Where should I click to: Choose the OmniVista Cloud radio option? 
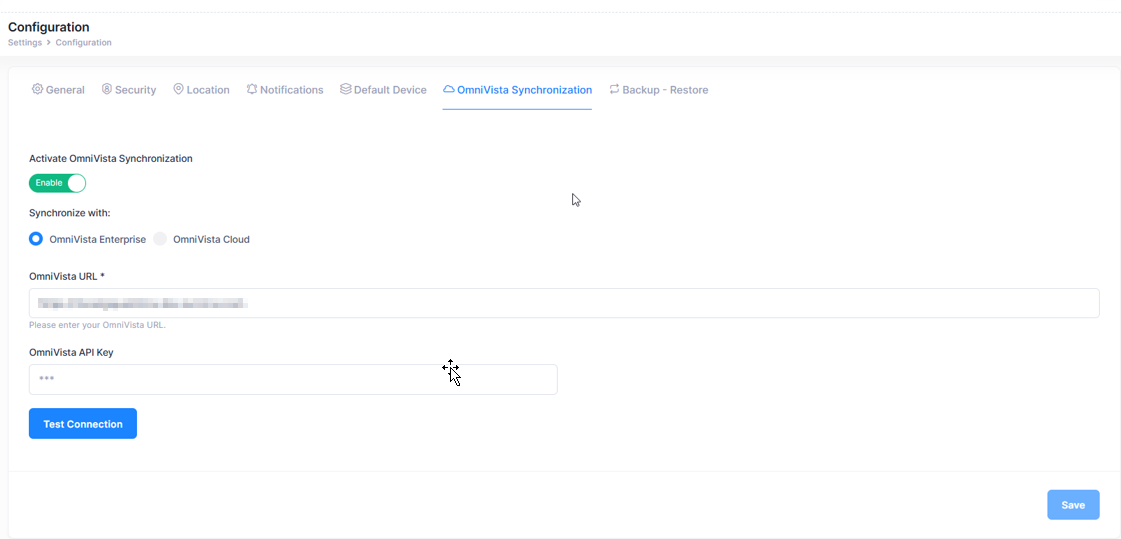pyautogui.click(x=160, y=239)
